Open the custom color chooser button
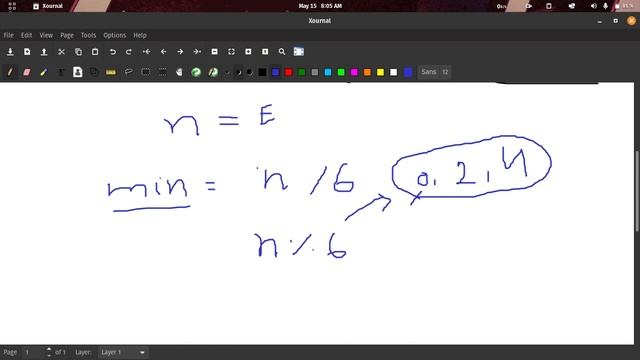The image size is (640, 360). (x=408, y=72)
